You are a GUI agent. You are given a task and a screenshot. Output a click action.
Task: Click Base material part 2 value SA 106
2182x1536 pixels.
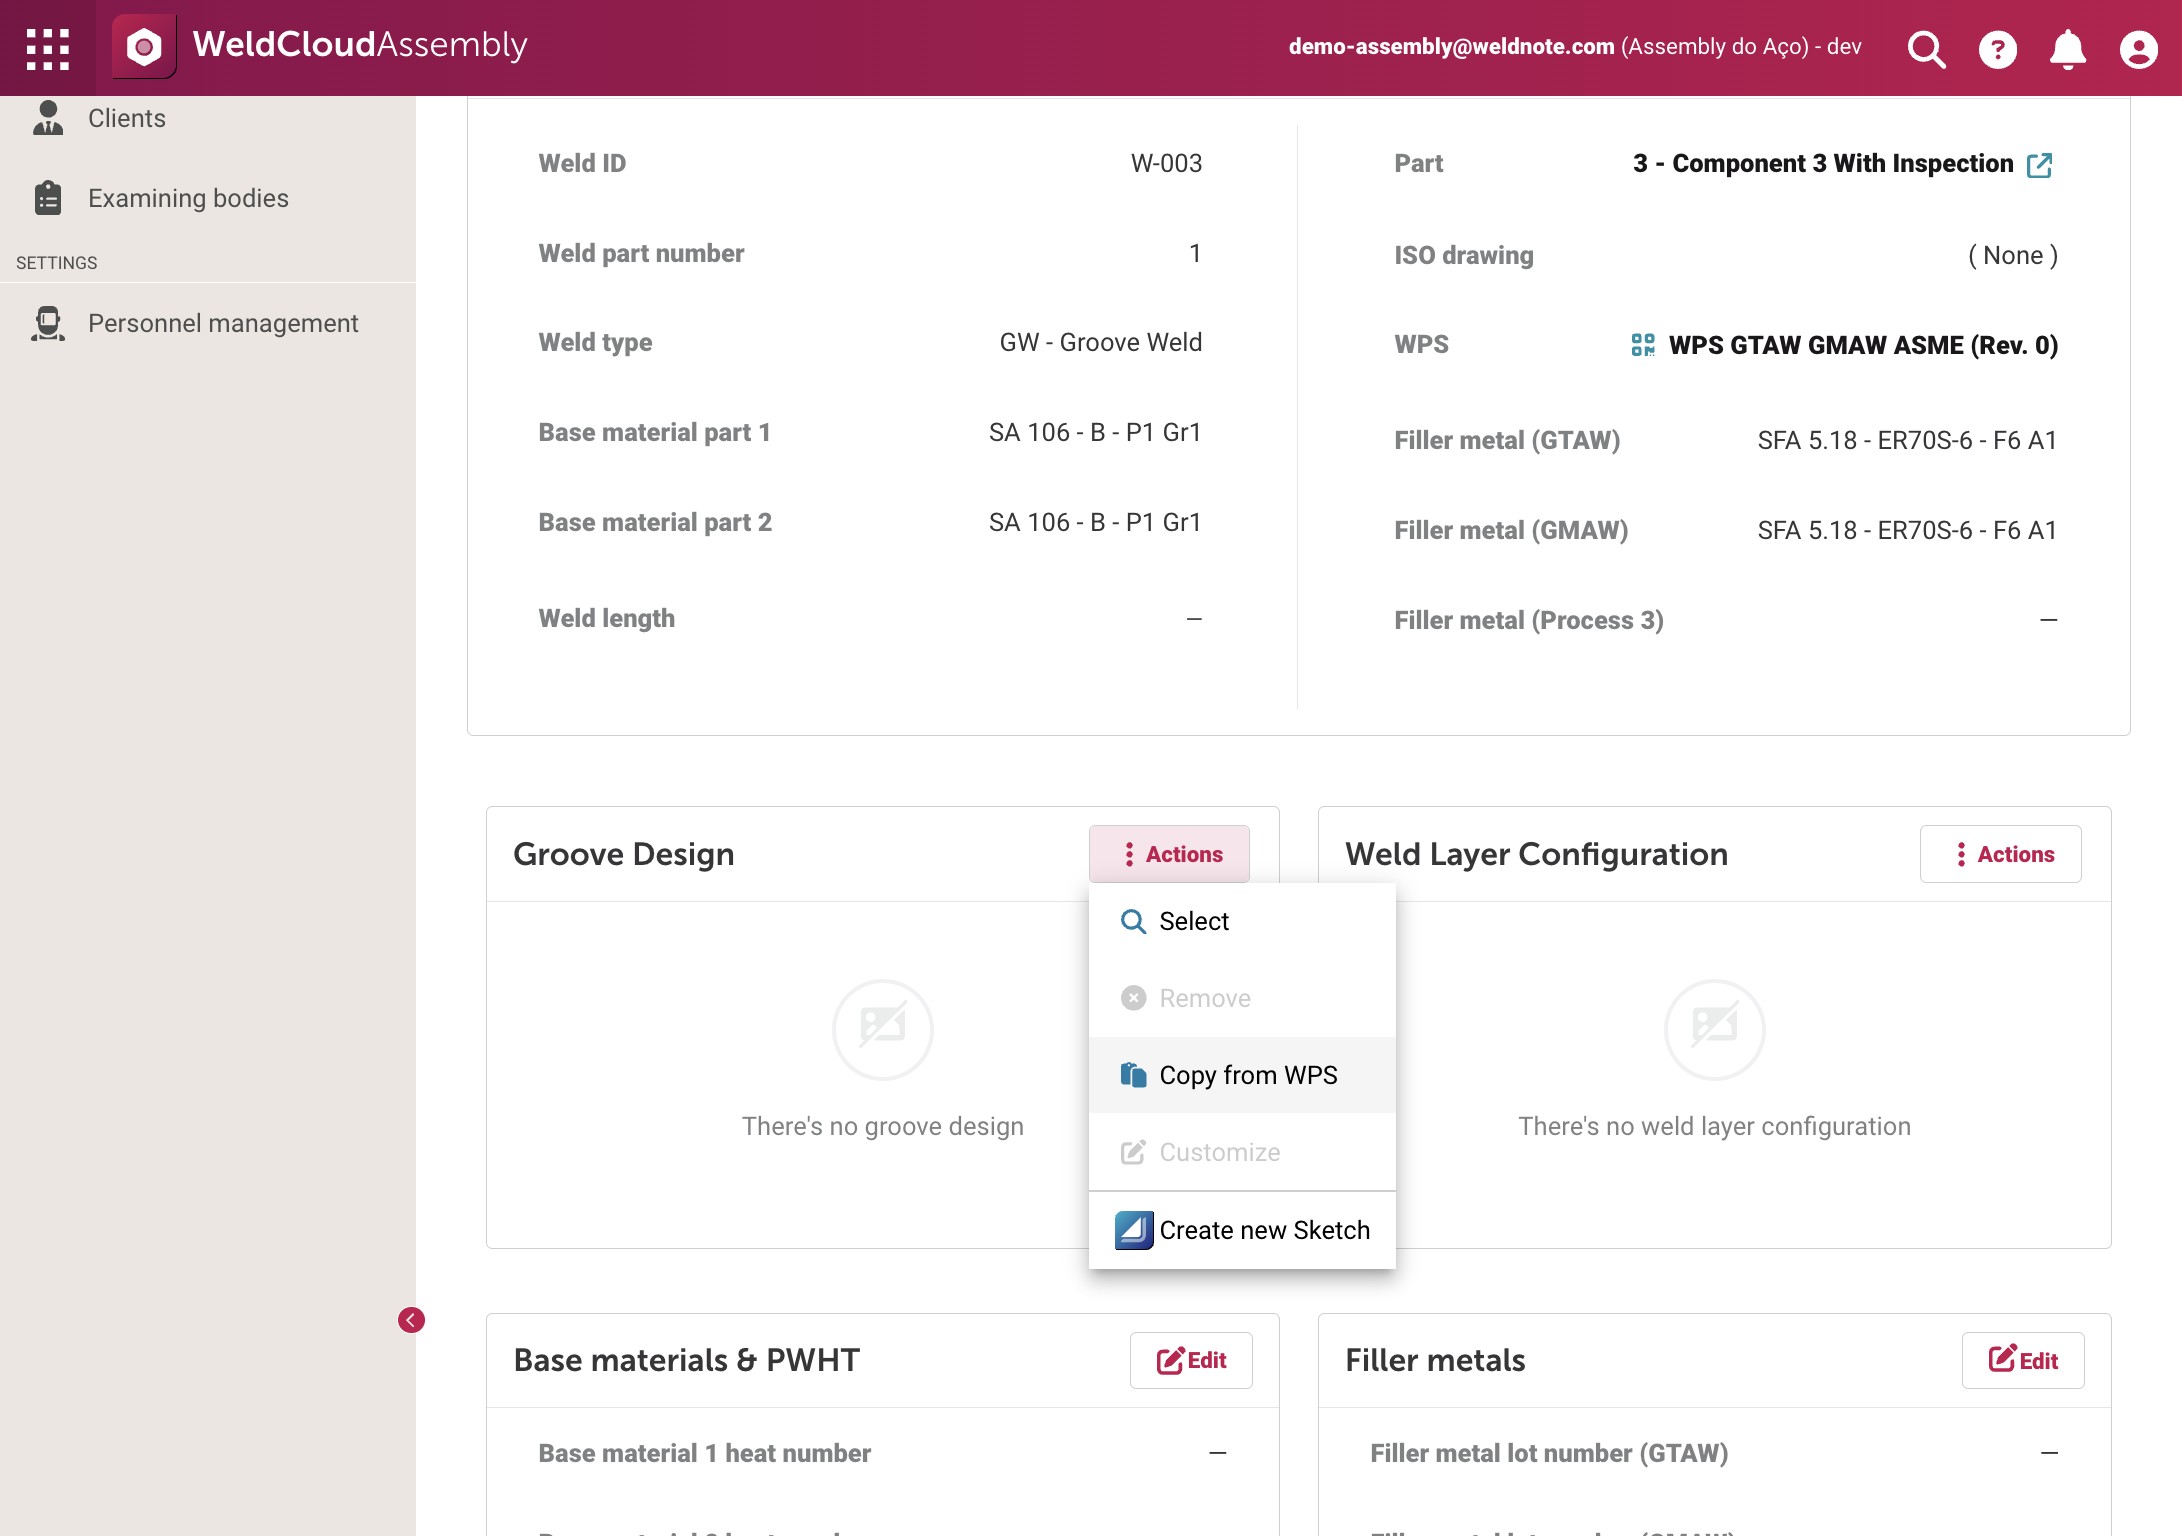tap(1094, 522)
